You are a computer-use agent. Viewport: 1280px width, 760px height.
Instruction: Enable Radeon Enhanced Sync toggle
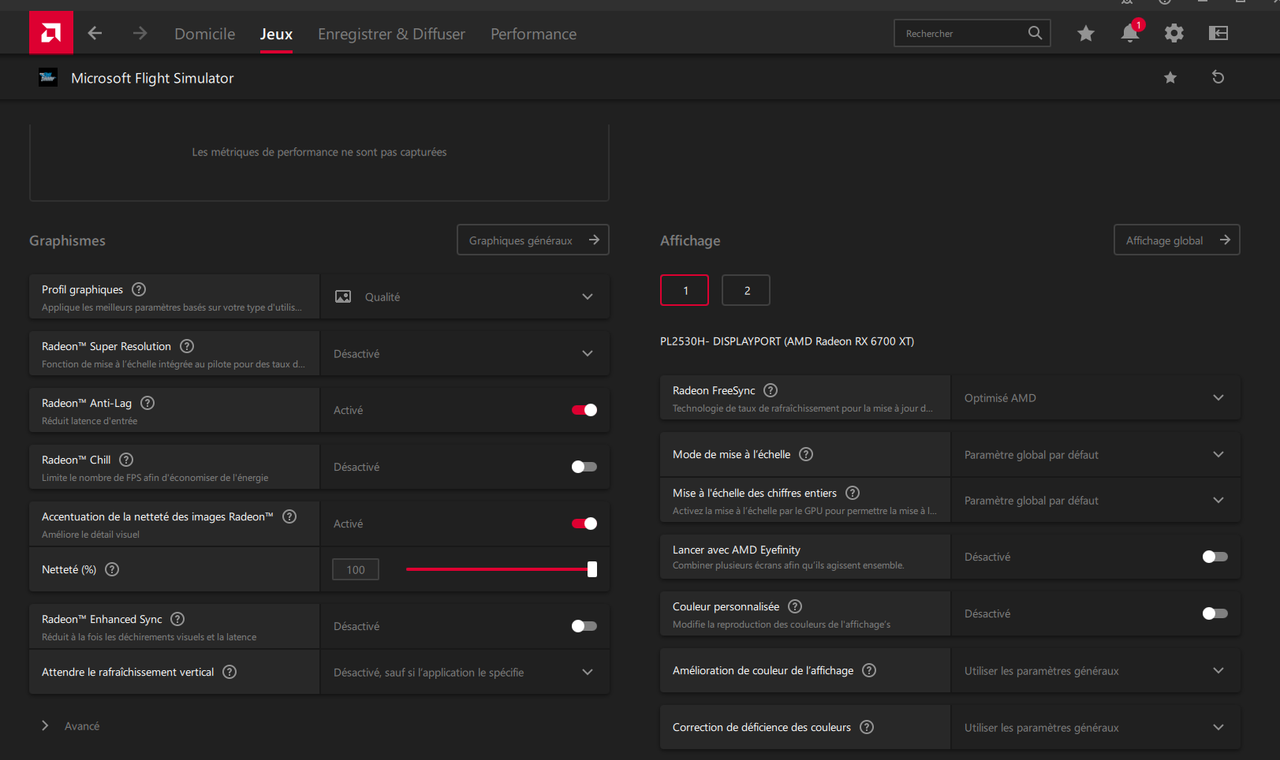click(x=584, y=626)
